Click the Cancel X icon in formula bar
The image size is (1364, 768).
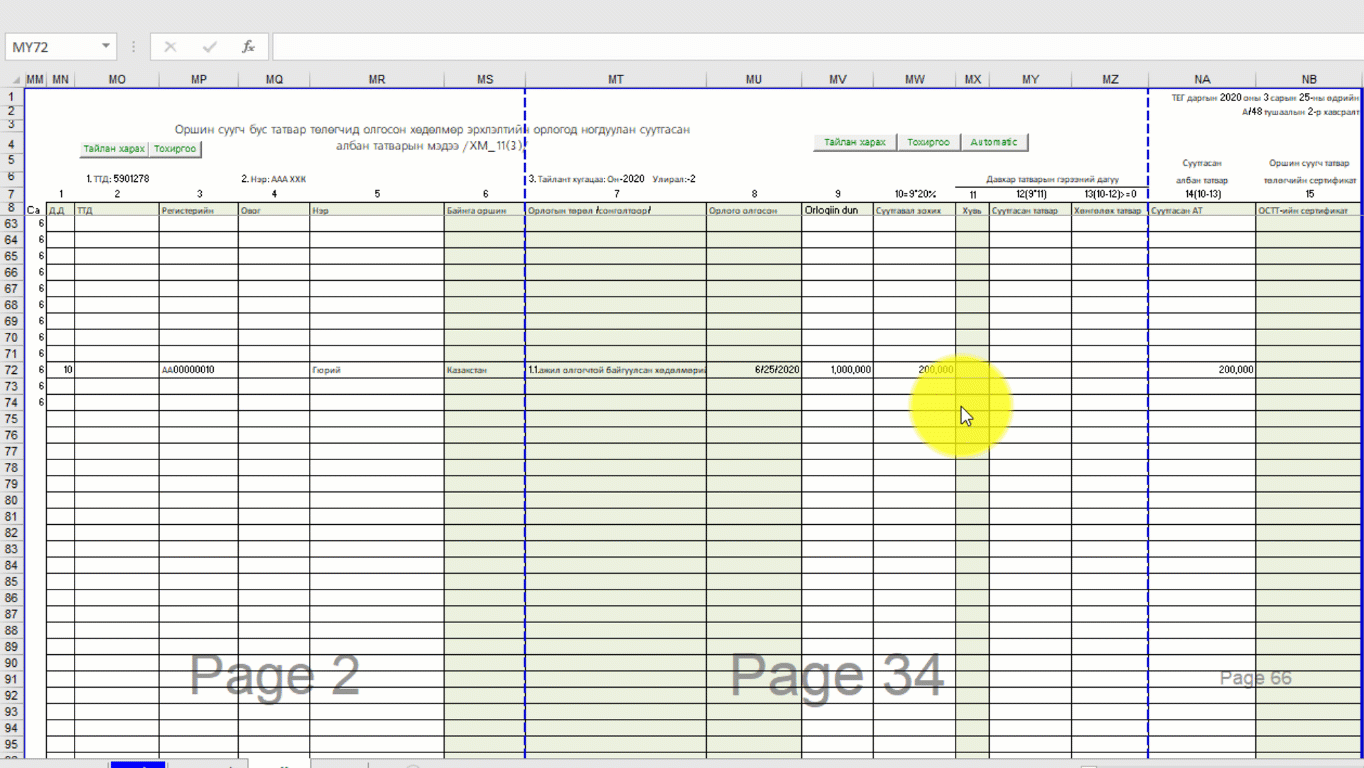(x=170, y=47)
